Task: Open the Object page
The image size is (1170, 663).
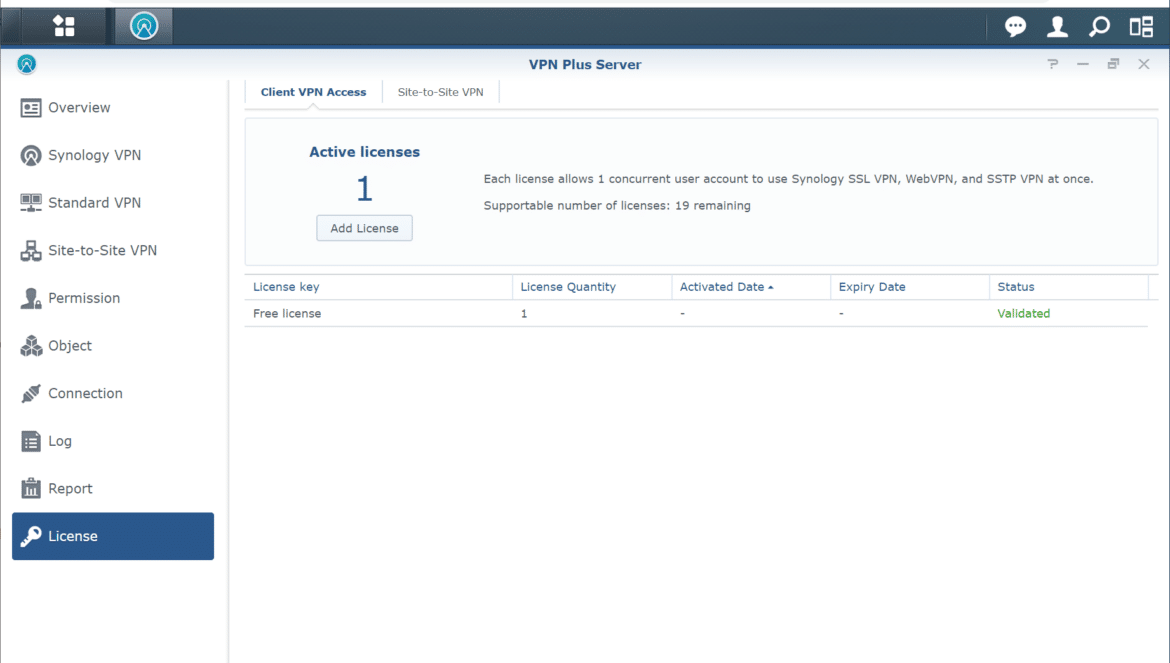Action: (x=113, y=346)
